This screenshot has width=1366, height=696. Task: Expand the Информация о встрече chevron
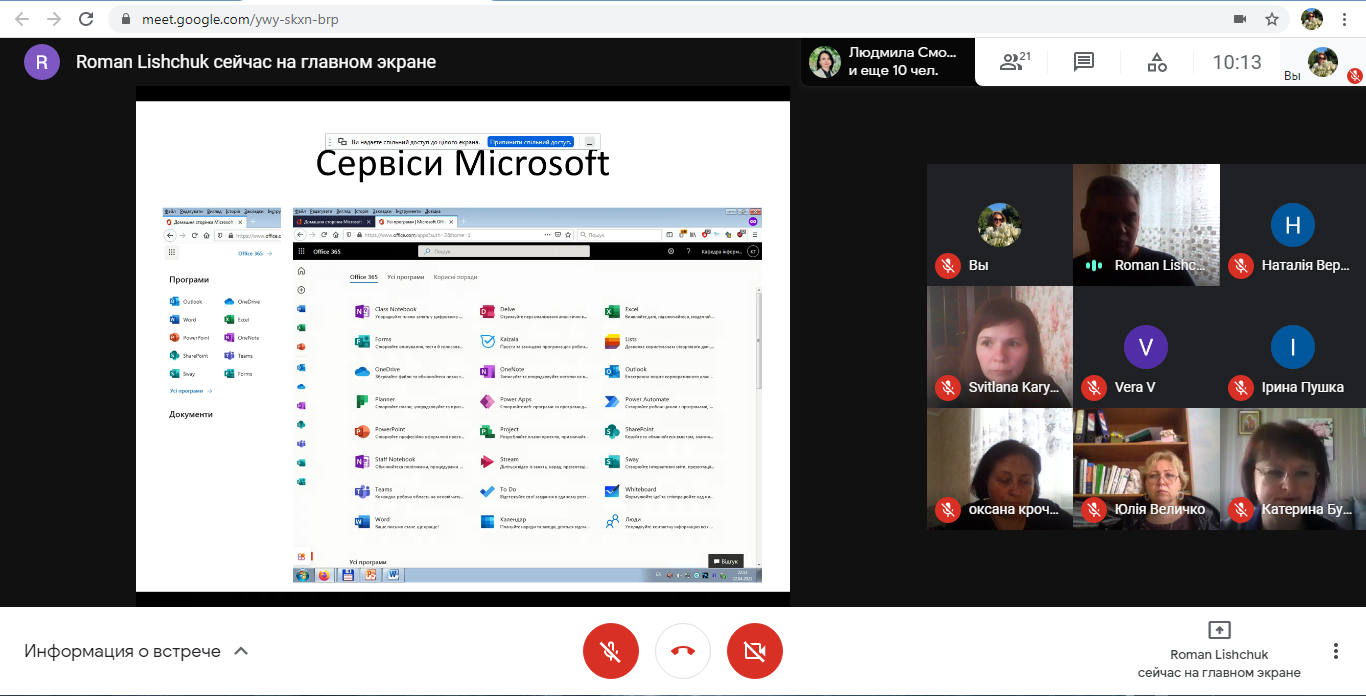[x=240, y=651]
